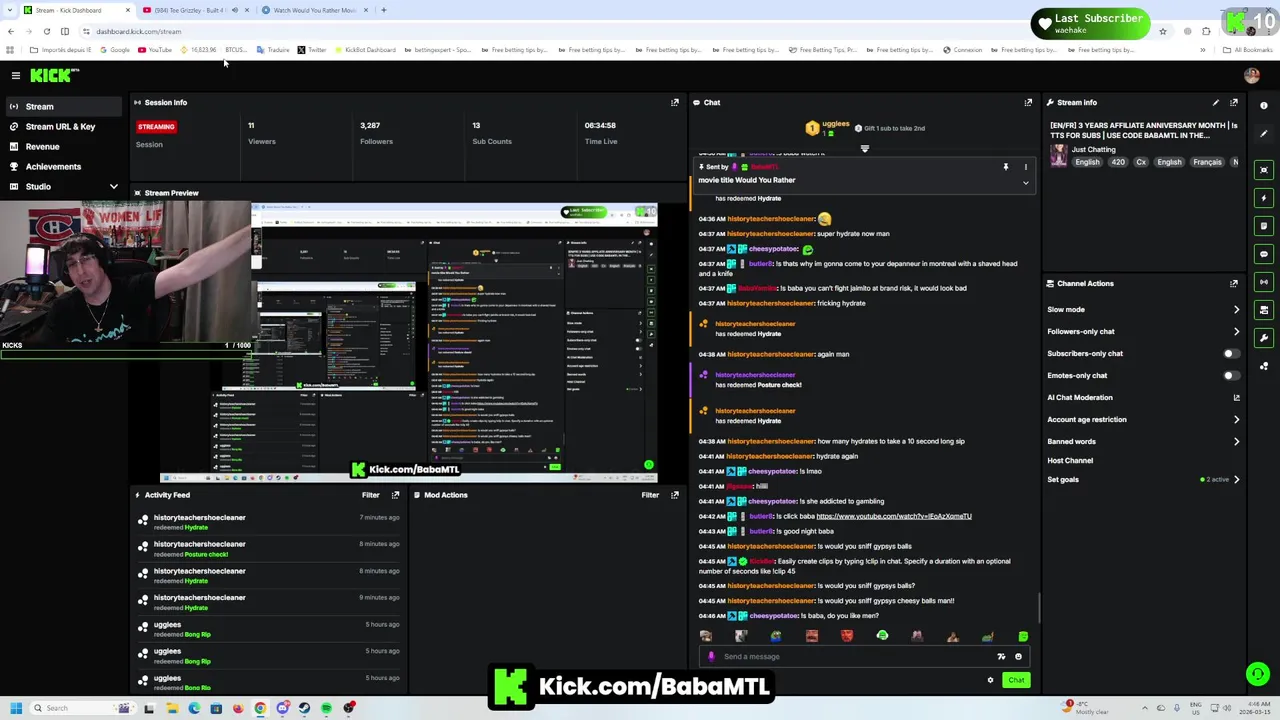Open the emoji picker in chat input
This screenshot has width=1280, height=720.
(1018, 657)
